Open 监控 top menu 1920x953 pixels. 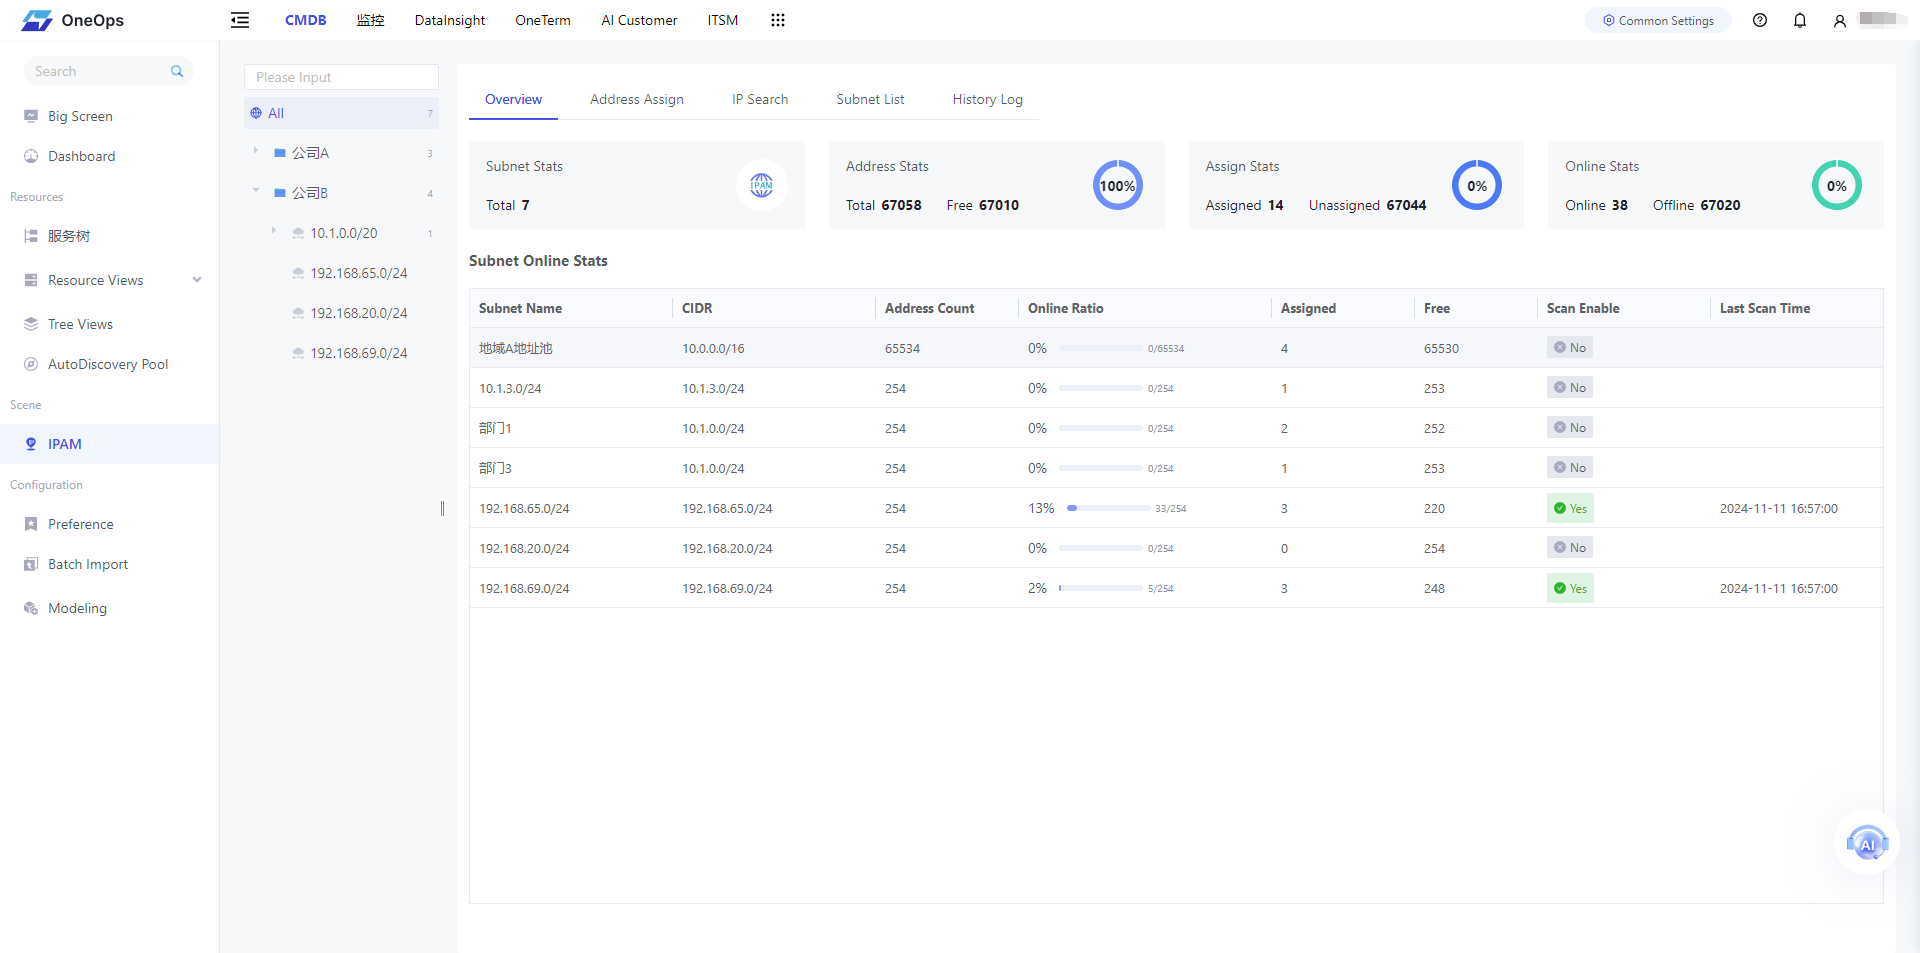[371, 20]
